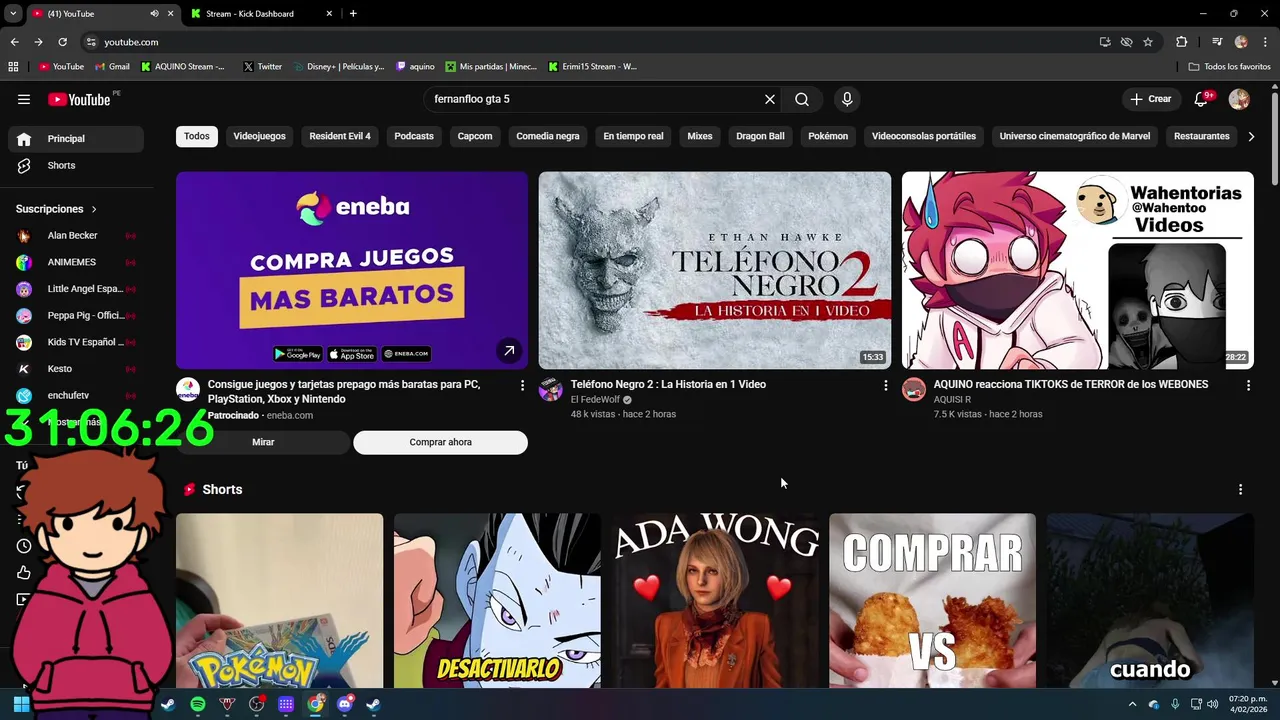Open the Teléfono Negro 2 video thumbnail
This screenshot has height=720, width=1280.
click(715, 270)
